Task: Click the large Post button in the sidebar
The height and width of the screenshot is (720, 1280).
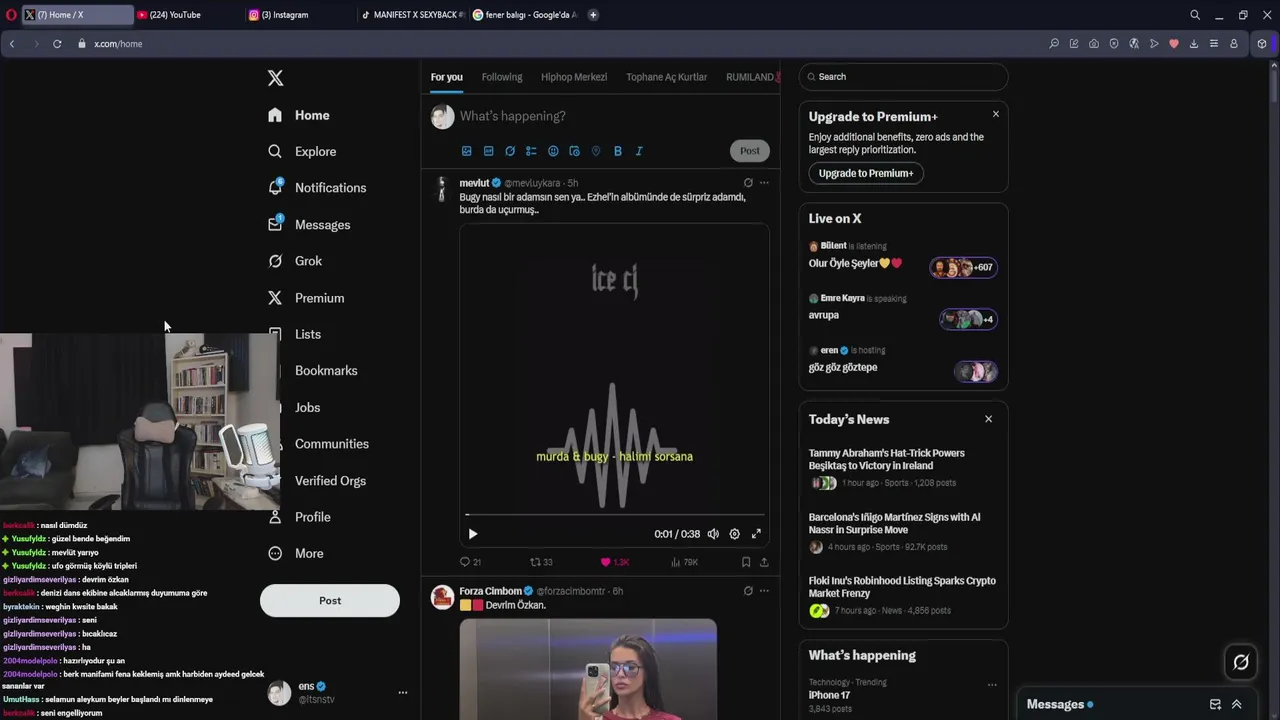Action: point(330,600)
